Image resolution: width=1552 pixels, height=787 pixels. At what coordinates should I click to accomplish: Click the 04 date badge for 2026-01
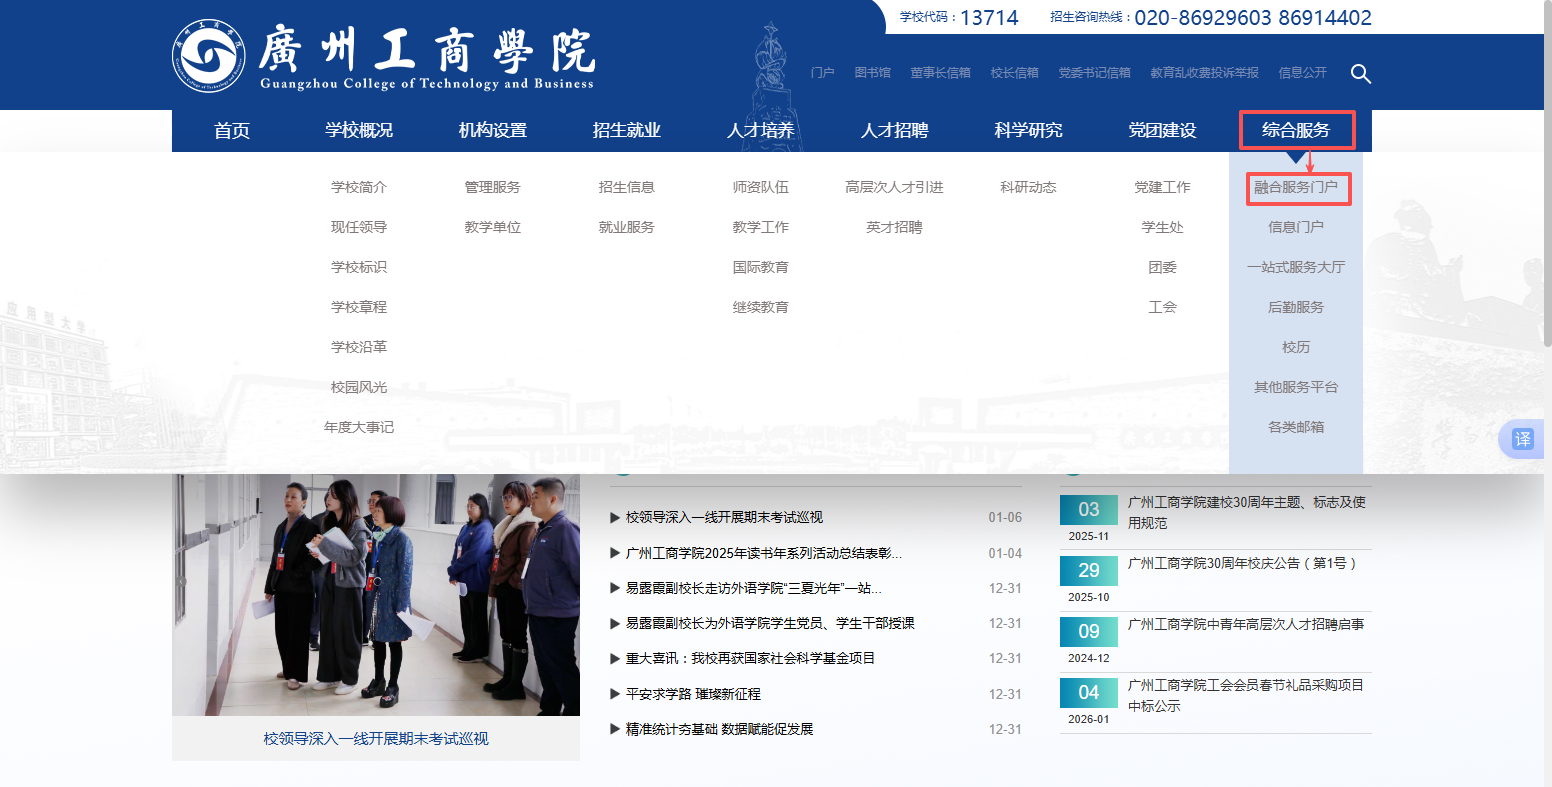pos(1088,693)
